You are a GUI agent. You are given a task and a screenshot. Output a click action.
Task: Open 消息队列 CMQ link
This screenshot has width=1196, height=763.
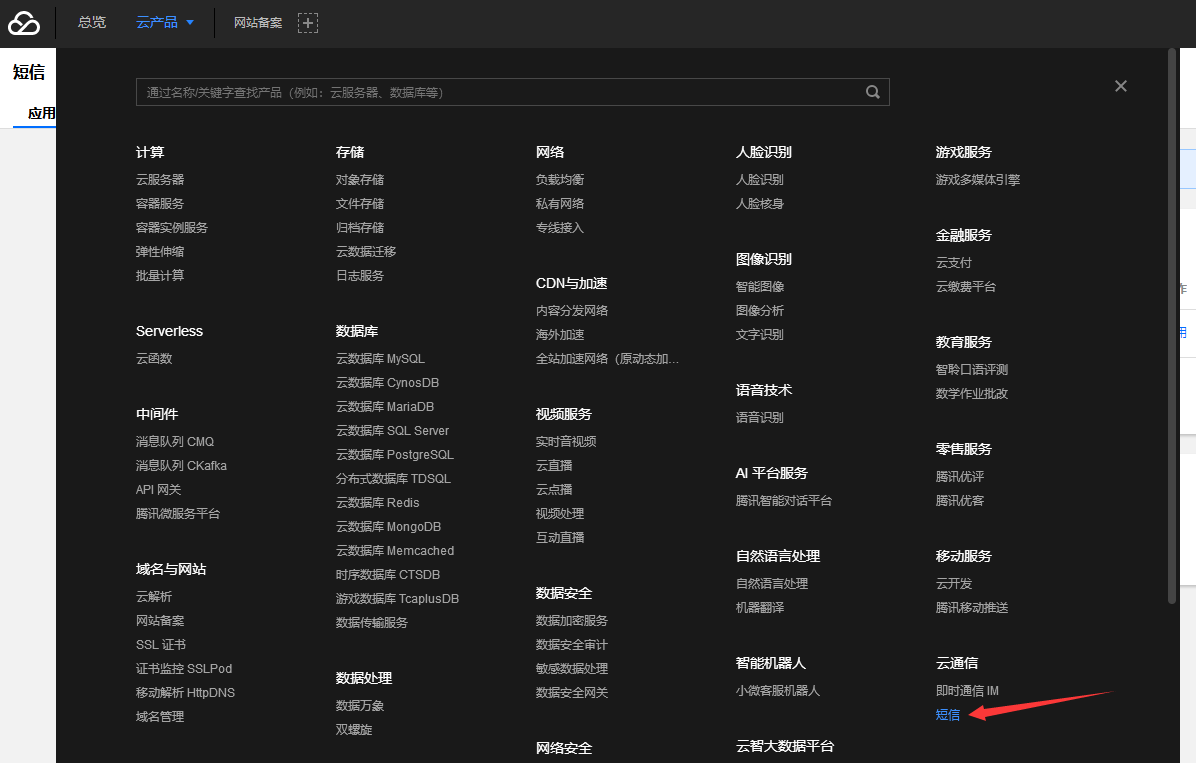[x=175, y=442]
